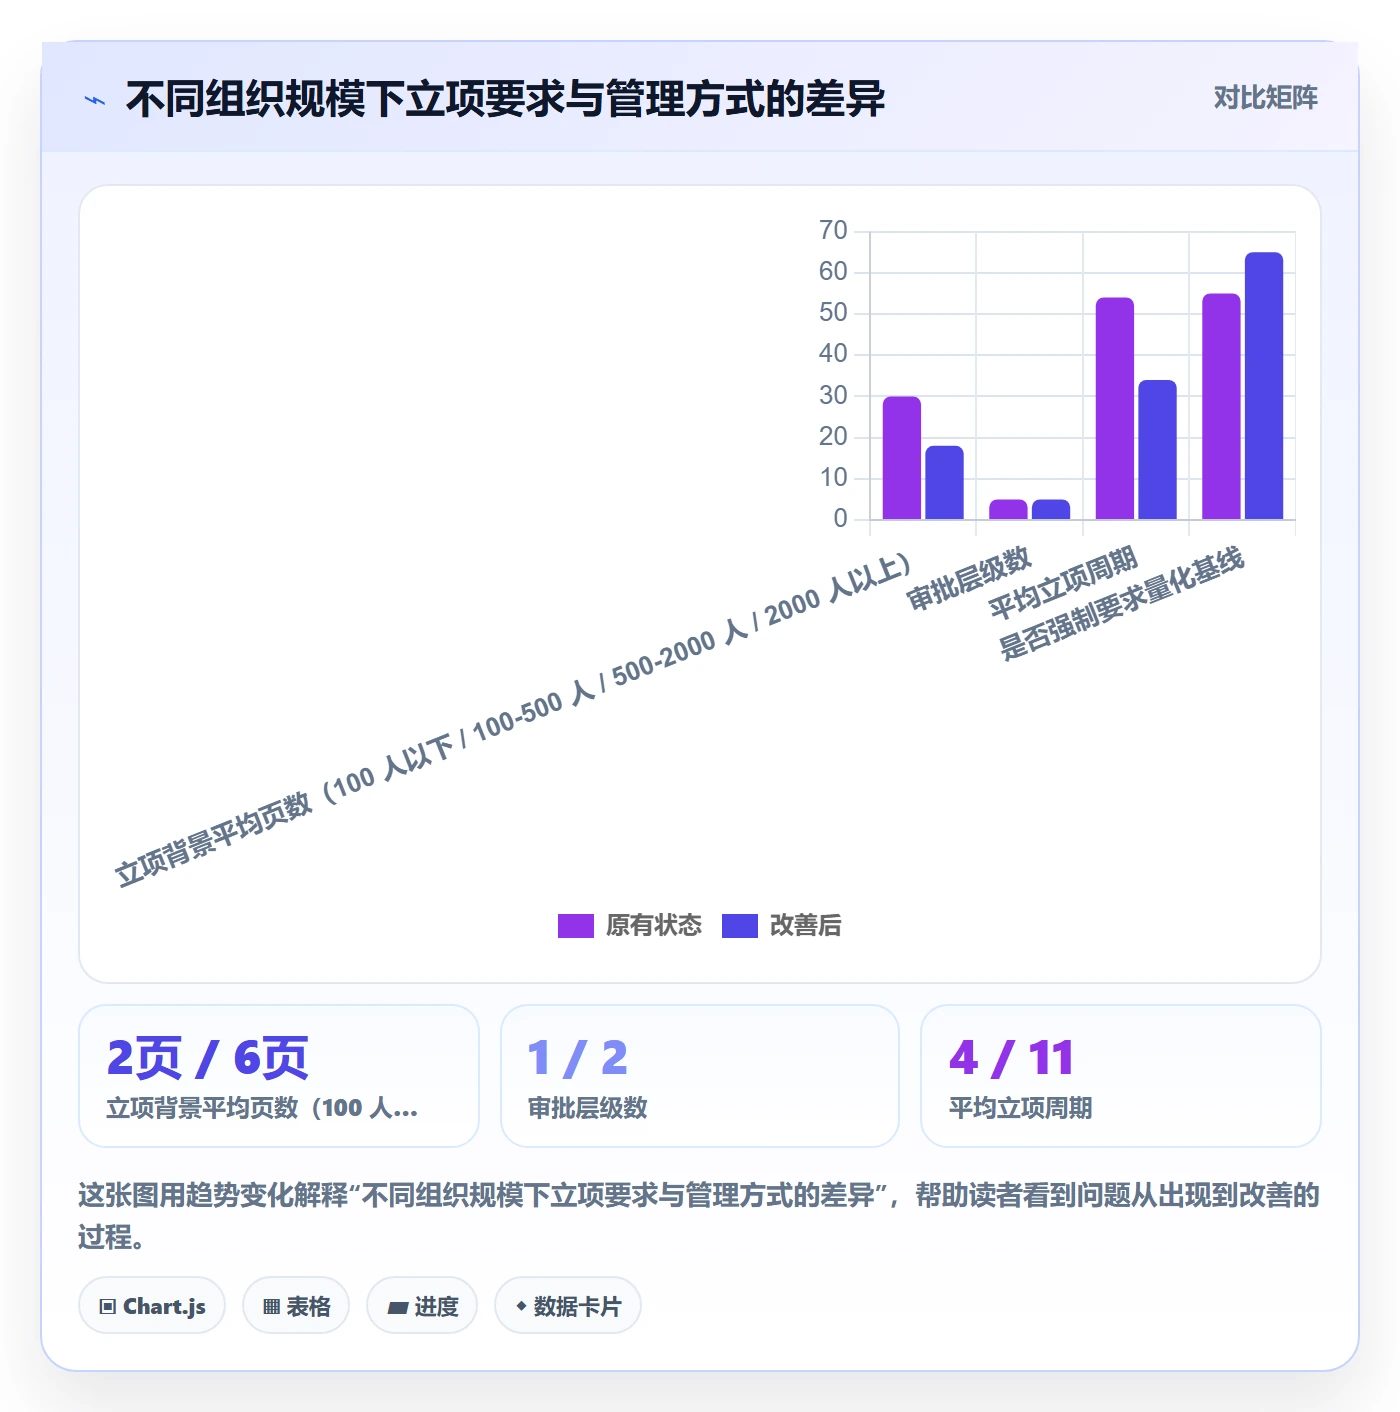The height and width of the screenshot is (1412, 1400).
Task: Click the 是否强制要求量化基线 axis label
Action: click(1121, 603)
